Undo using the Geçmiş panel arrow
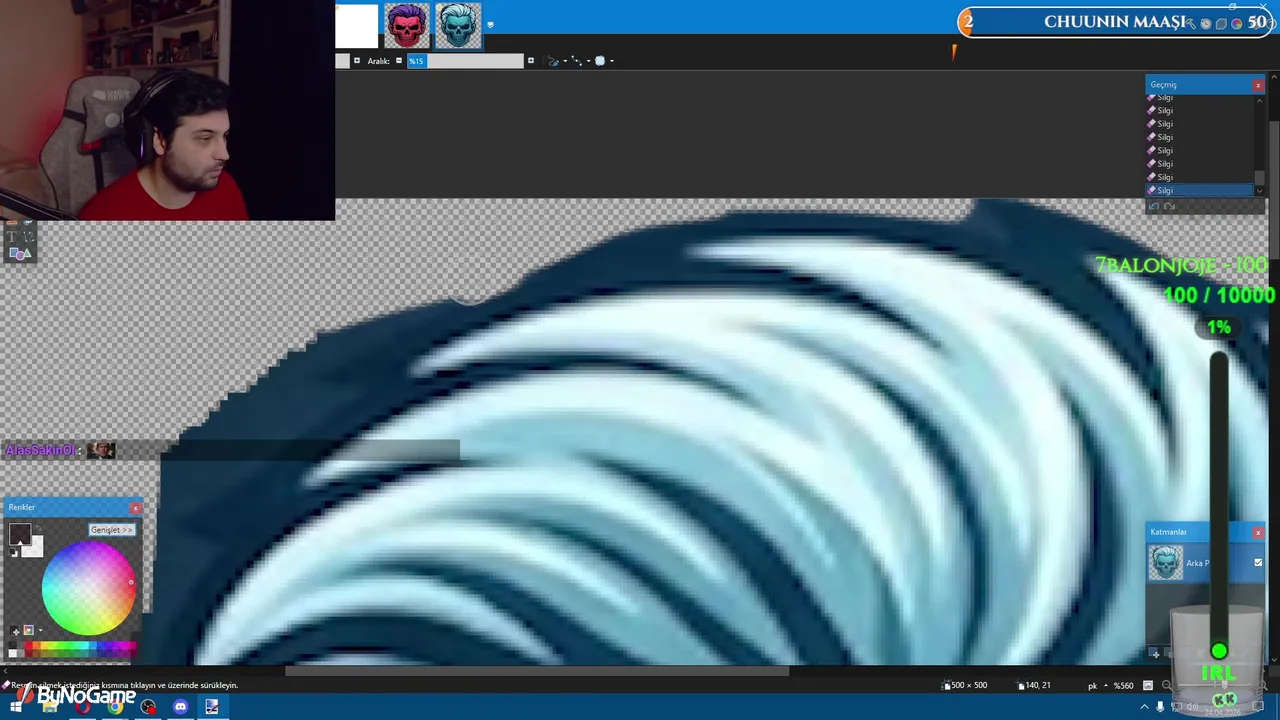 [x=1154, y=206]
